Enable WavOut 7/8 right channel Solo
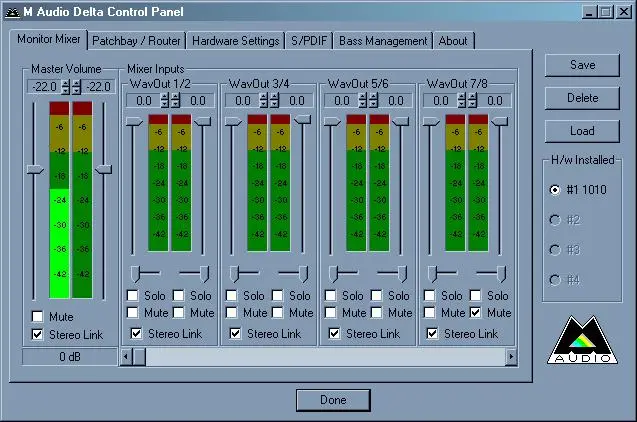 click(x=475, y=295)
